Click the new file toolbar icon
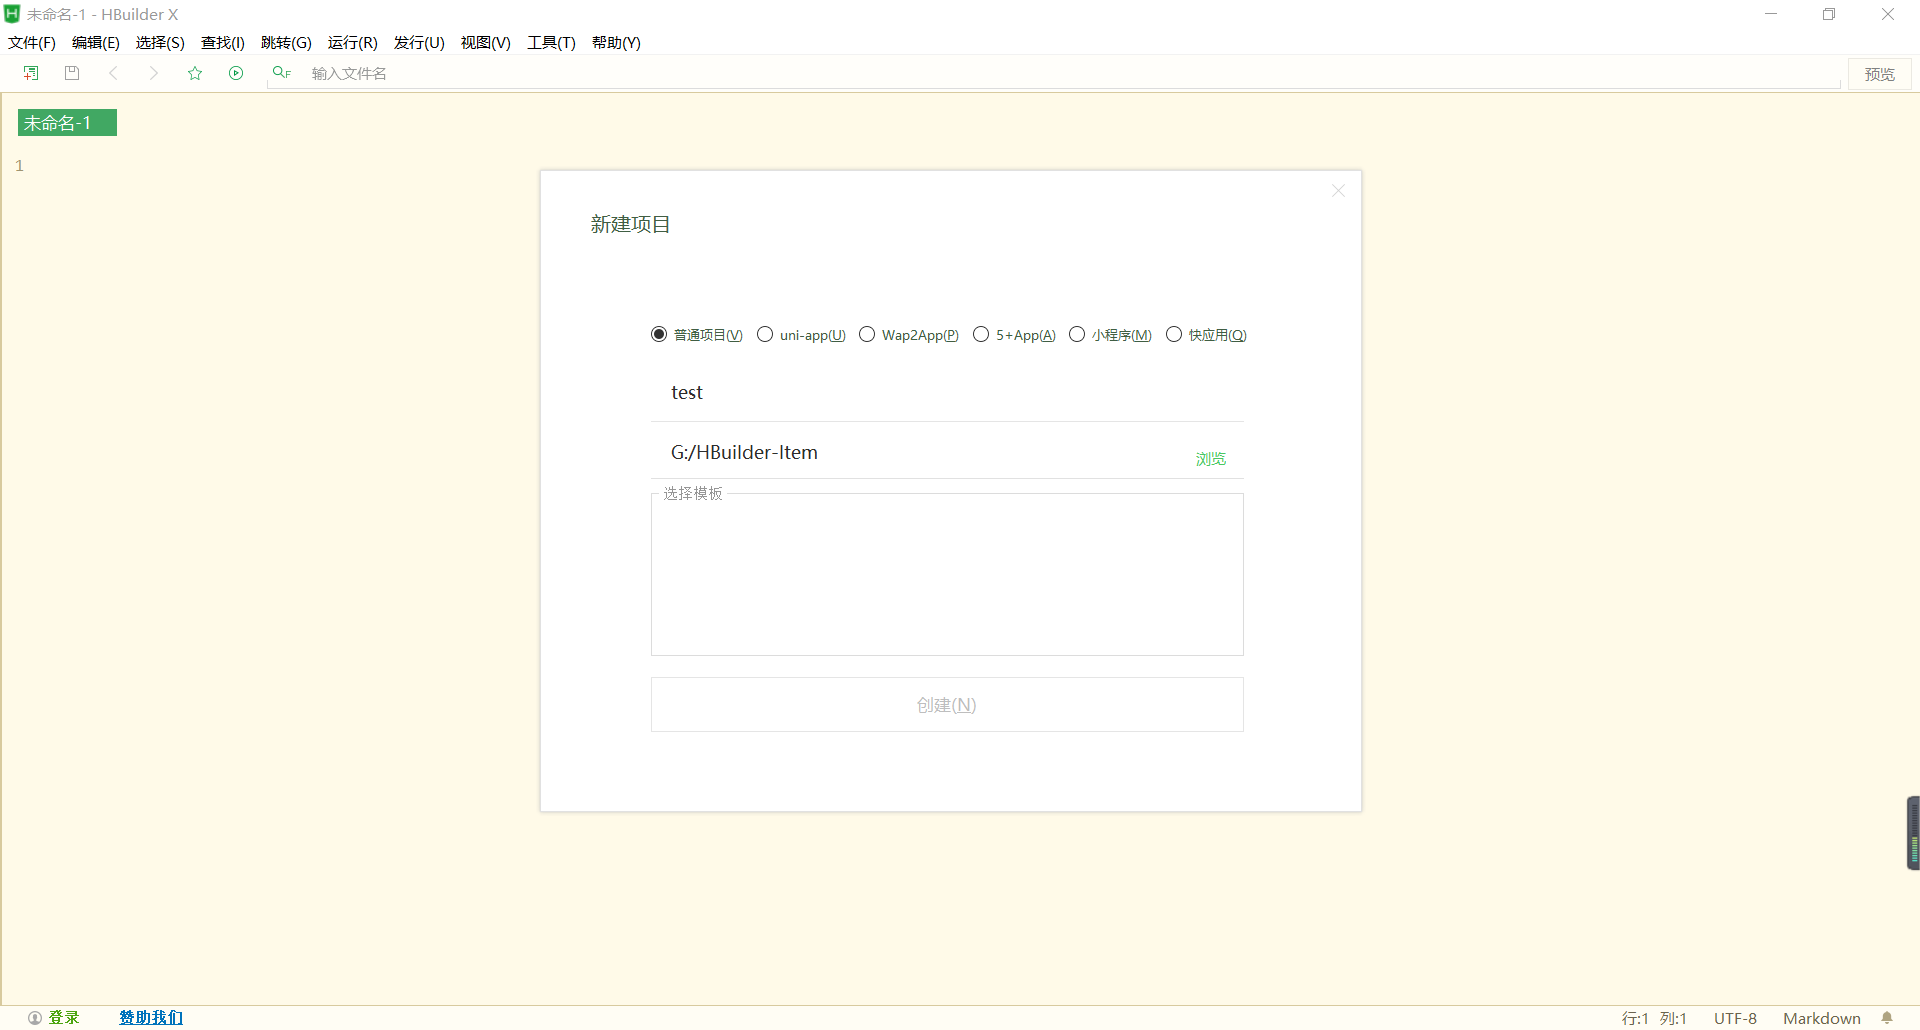The height and width of the screenshot is (1030, 1920). pos(31,73)
